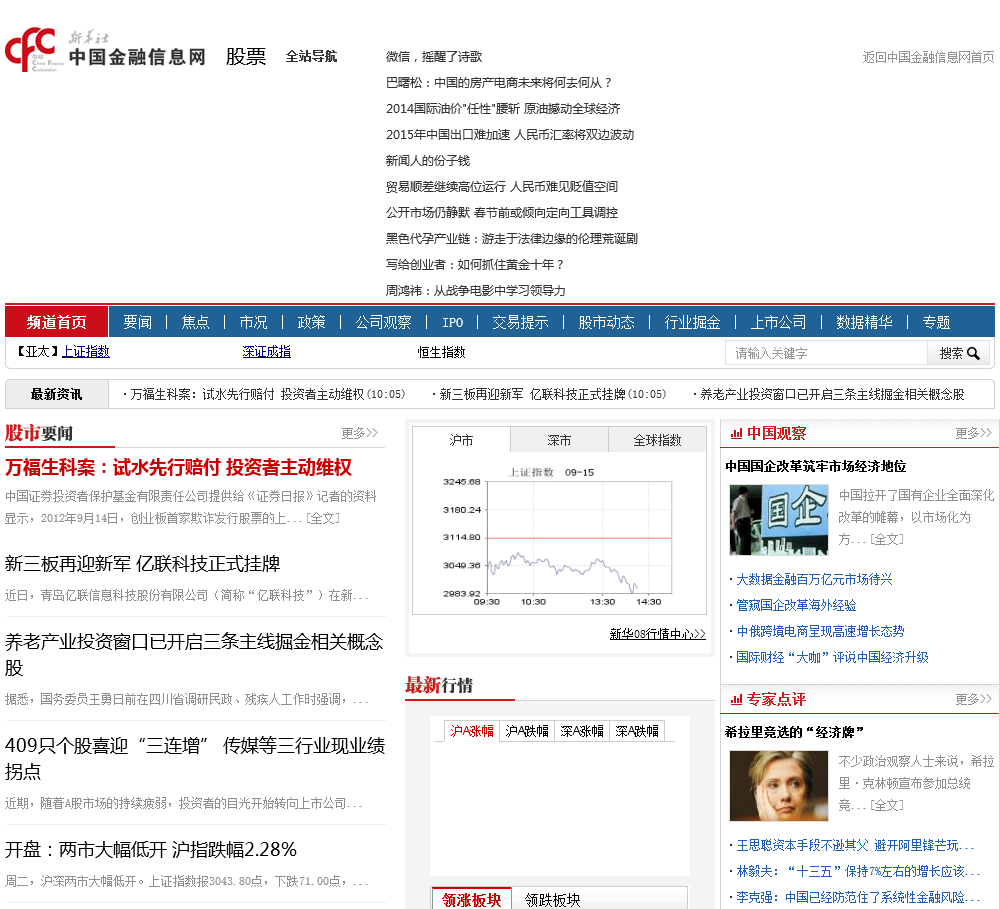
Task: Open 希拉里竞选的“经济牌” article
Action: pyautogui.click(x=794, y=732)
